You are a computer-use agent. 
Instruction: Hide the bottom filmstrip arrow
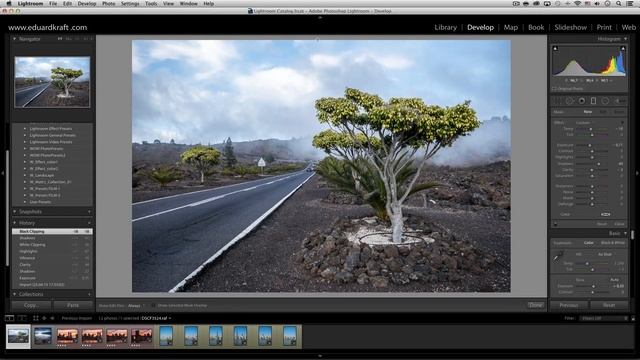(320, 356)
